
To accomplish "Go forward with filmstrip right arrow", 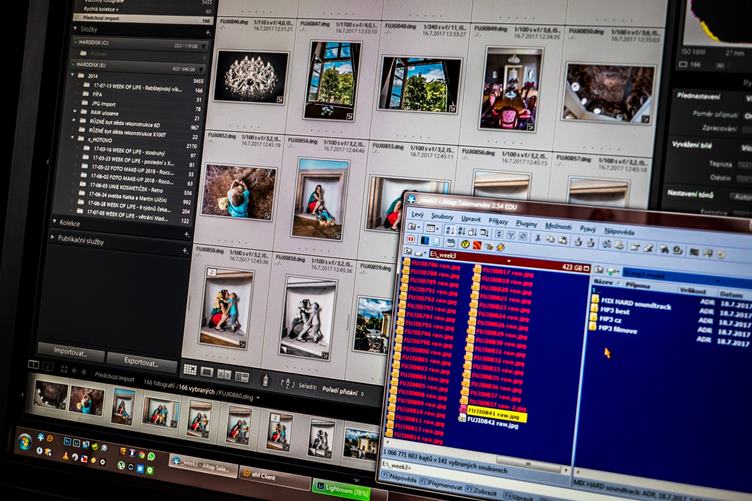I will point(83,372).
